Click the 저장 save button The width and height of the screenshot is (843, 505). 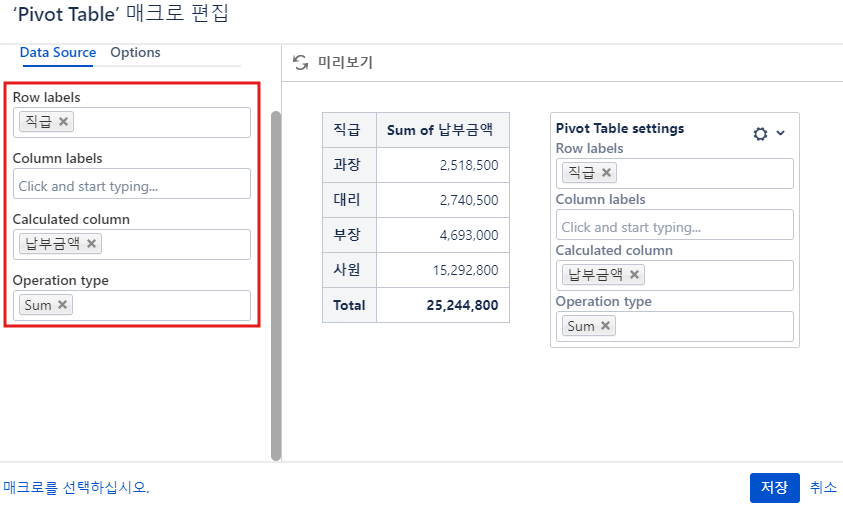pos(774,487)
